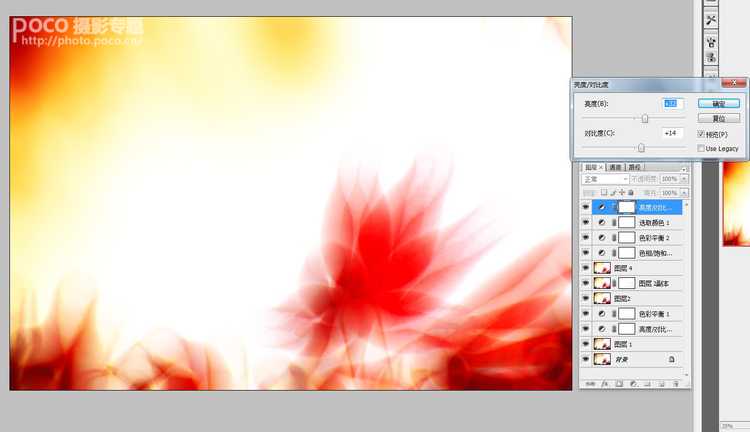750x432 pixels.
Task: Select the 图层2 layer thumbnail
Action: click(x=602, y=299)
